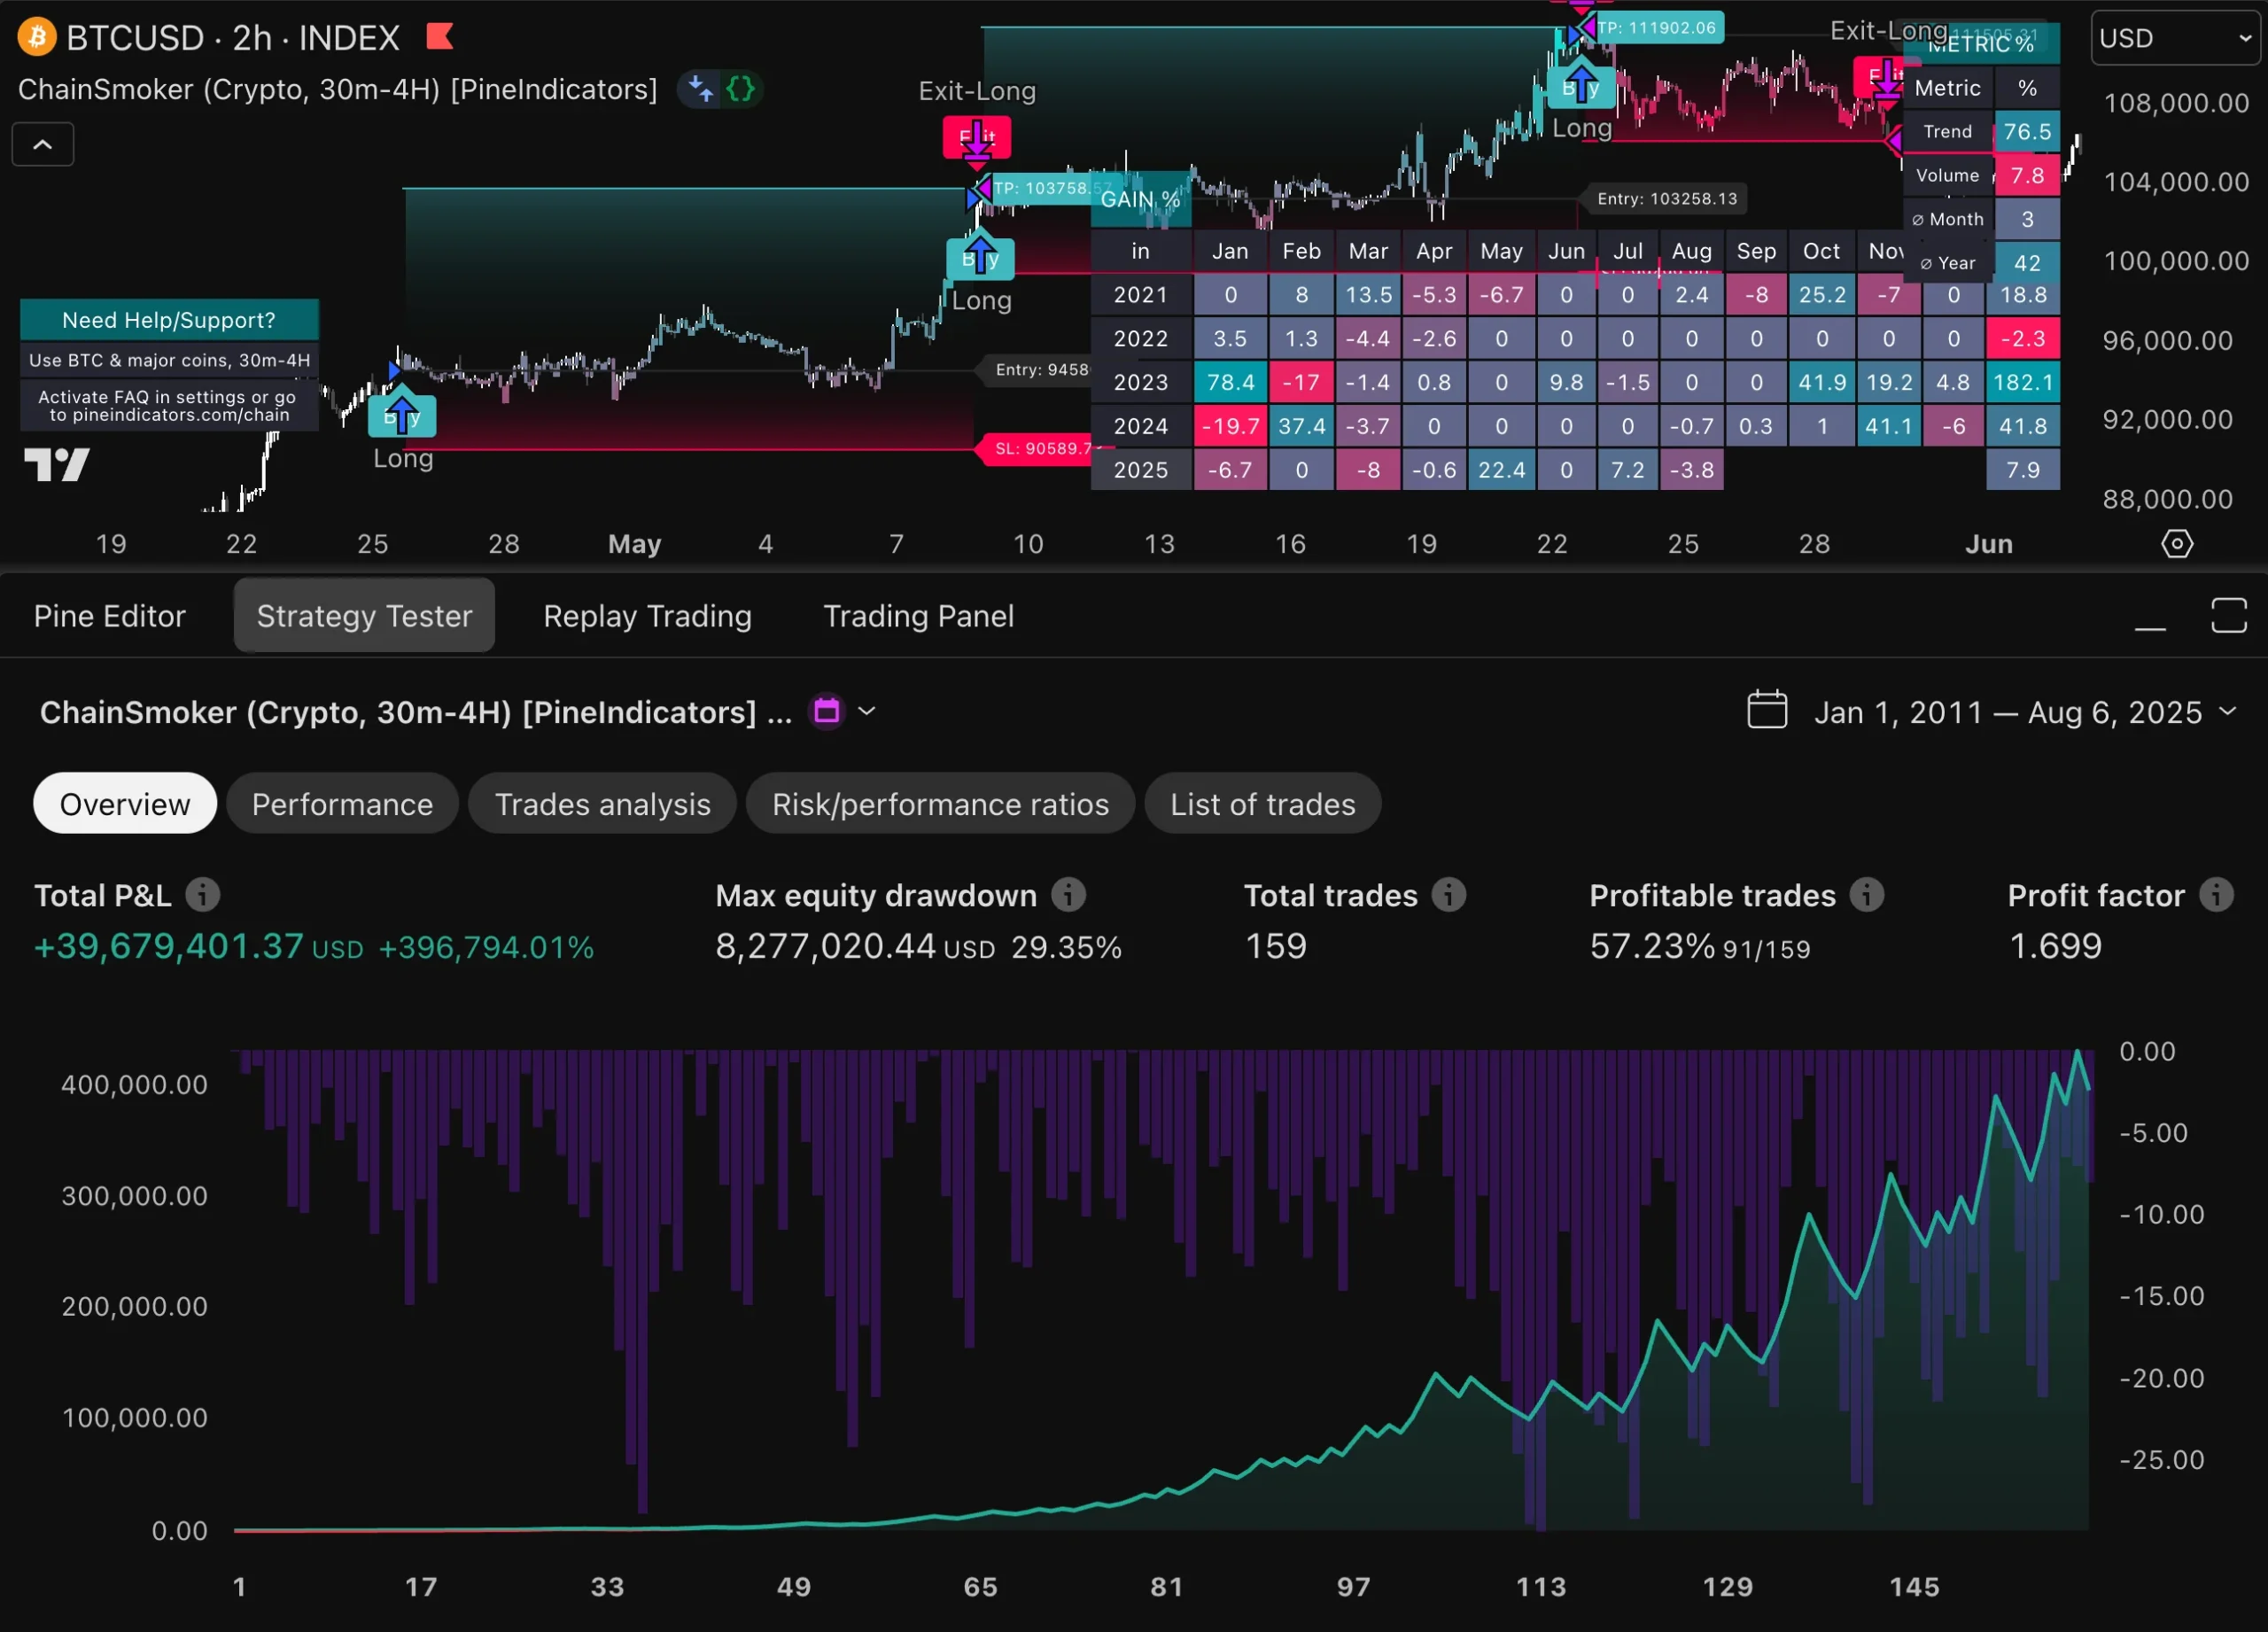Screen dimensions: 2268x1632
Task: Click the Total P&L info icon
Action: pyautogui.click(x=203, y=895)
